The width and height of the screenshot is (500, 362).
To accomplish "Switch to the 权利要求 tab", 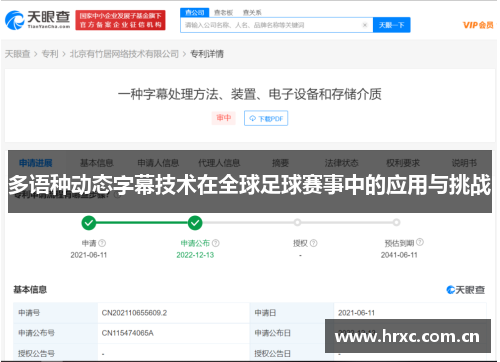I will pyautogui.click(x=403, y=163).
